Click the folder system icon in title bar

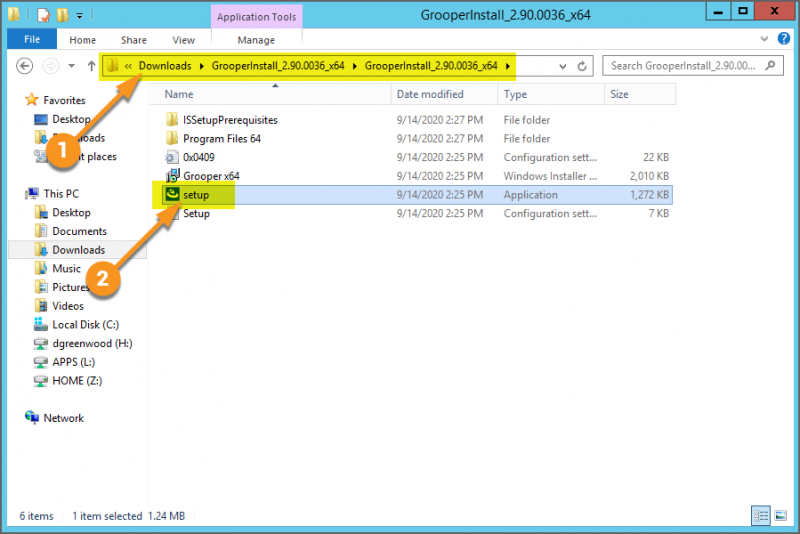(14, 14)
